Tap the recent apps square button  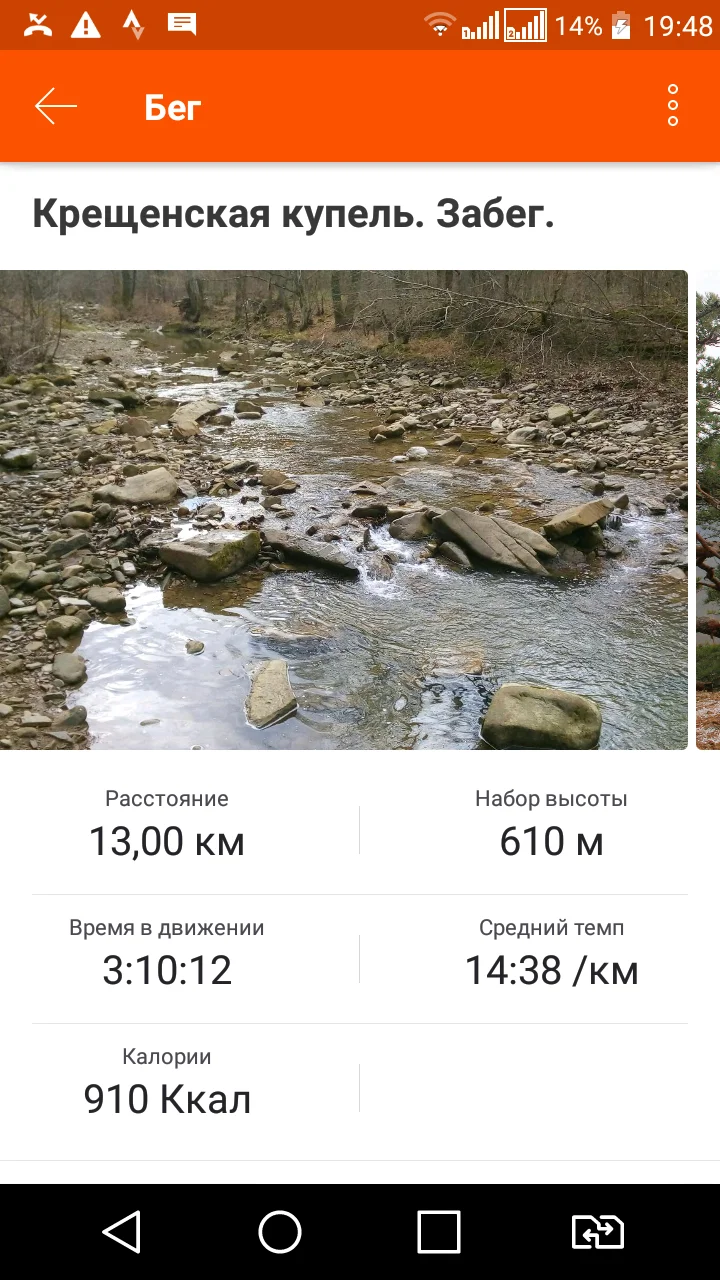[x=439, y=1232]
